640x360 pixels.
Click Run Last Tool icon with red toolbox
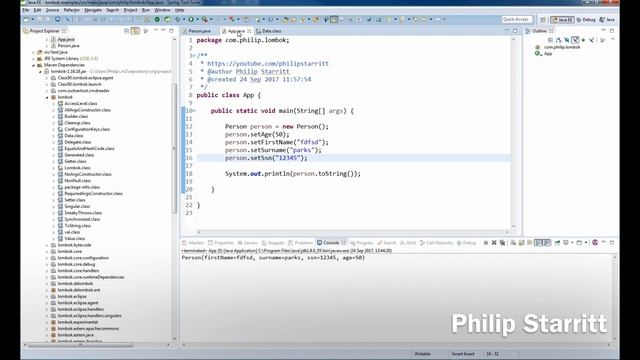click(204, 19)
